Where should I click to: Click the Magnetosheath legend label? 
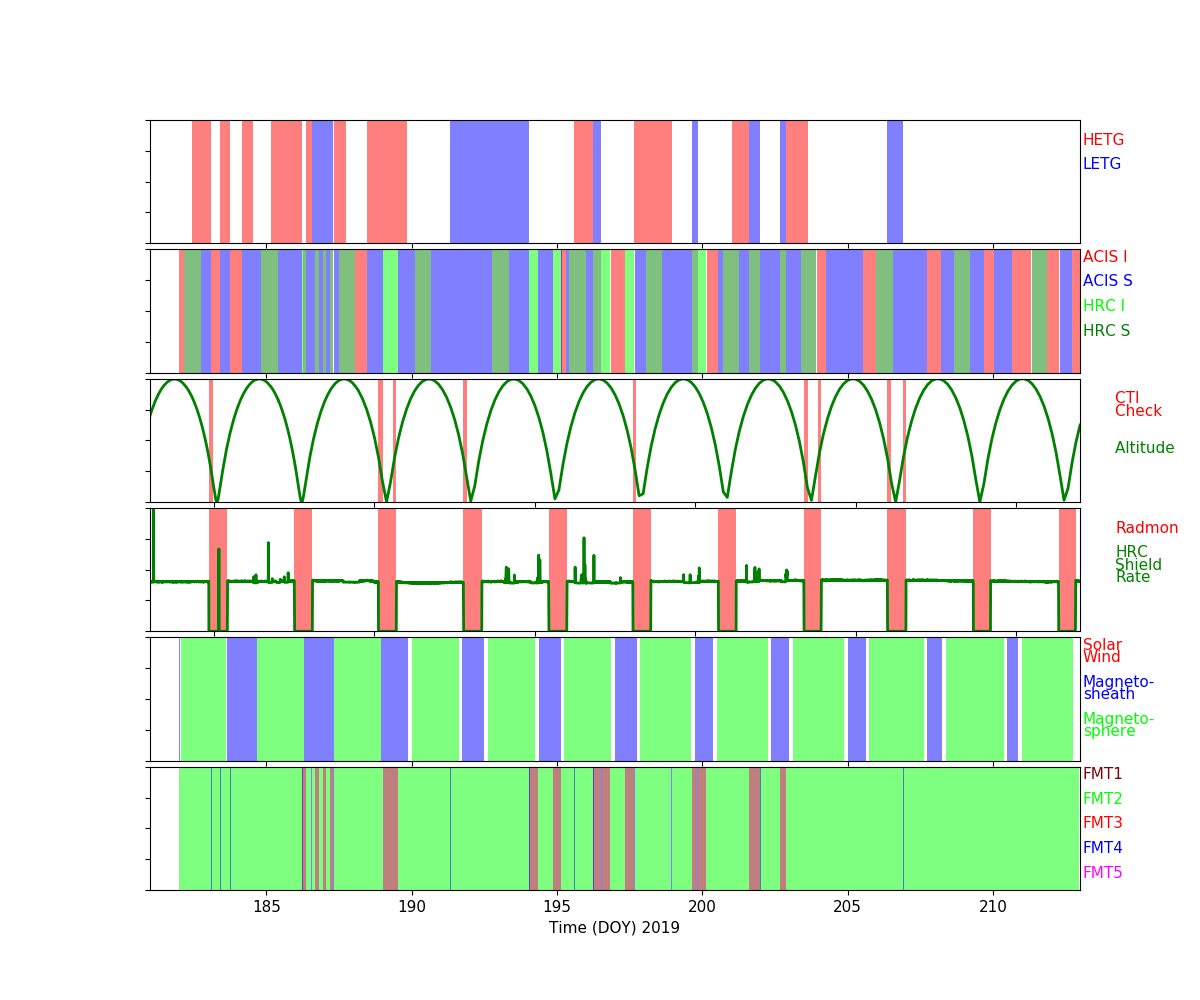[1118, 688]
